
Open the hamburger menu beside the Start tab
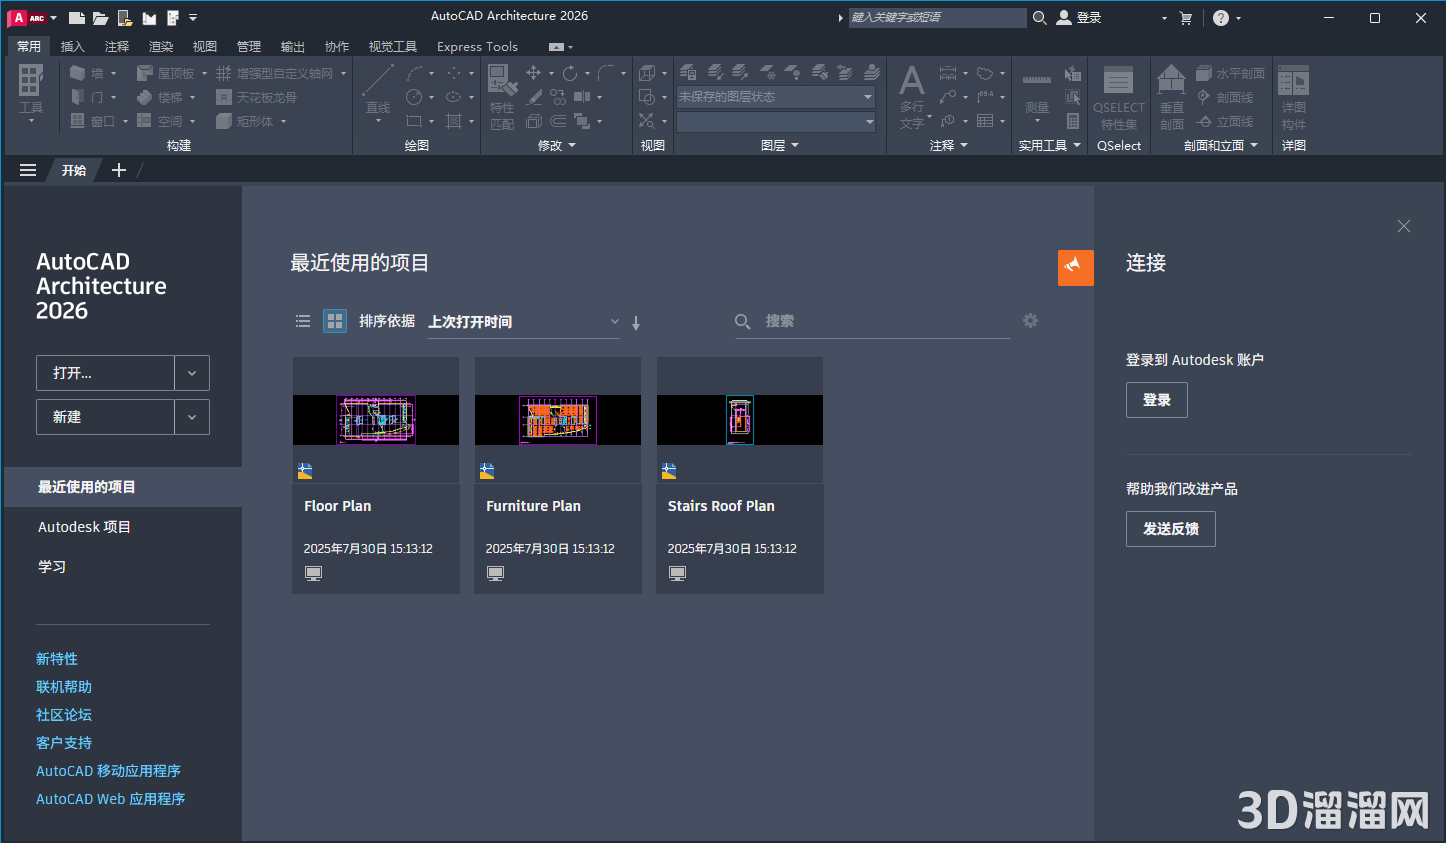point(28,170)
